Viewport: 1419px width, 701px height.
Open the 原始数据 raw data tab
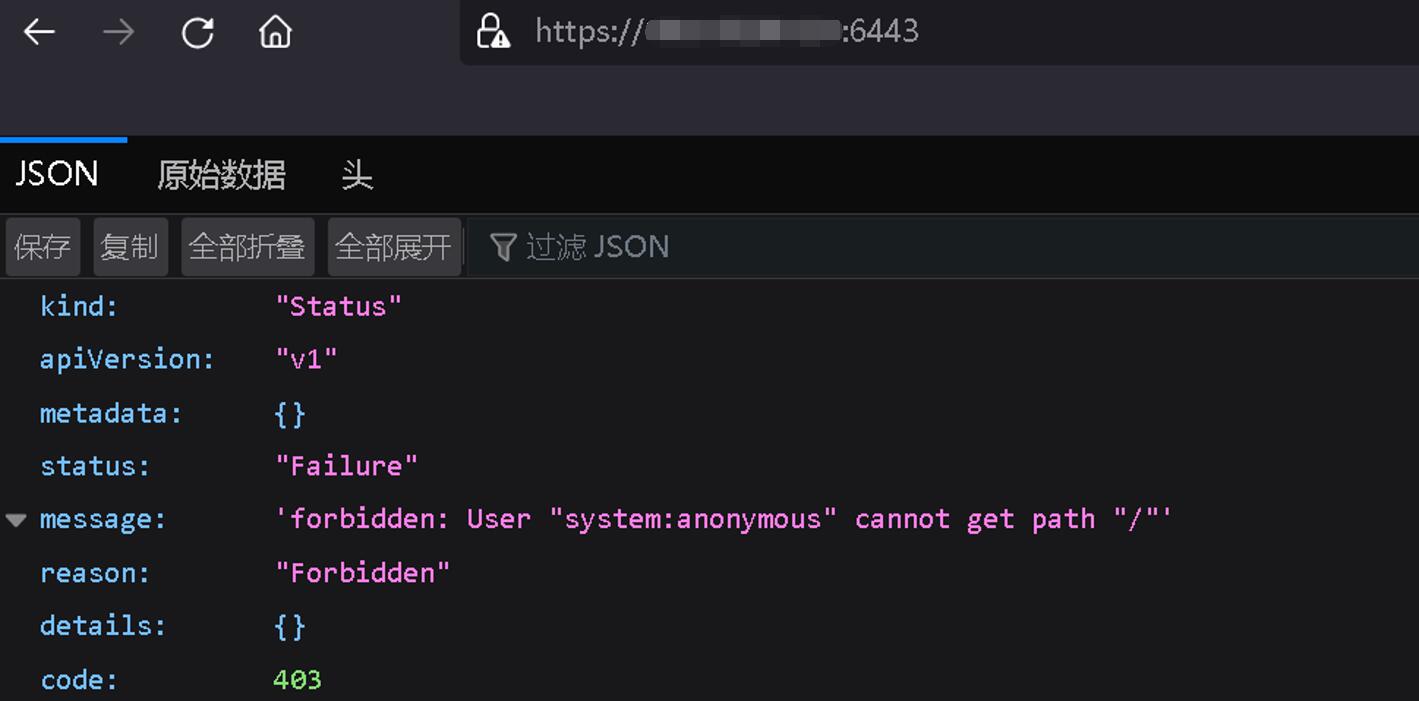pos(221,175)
